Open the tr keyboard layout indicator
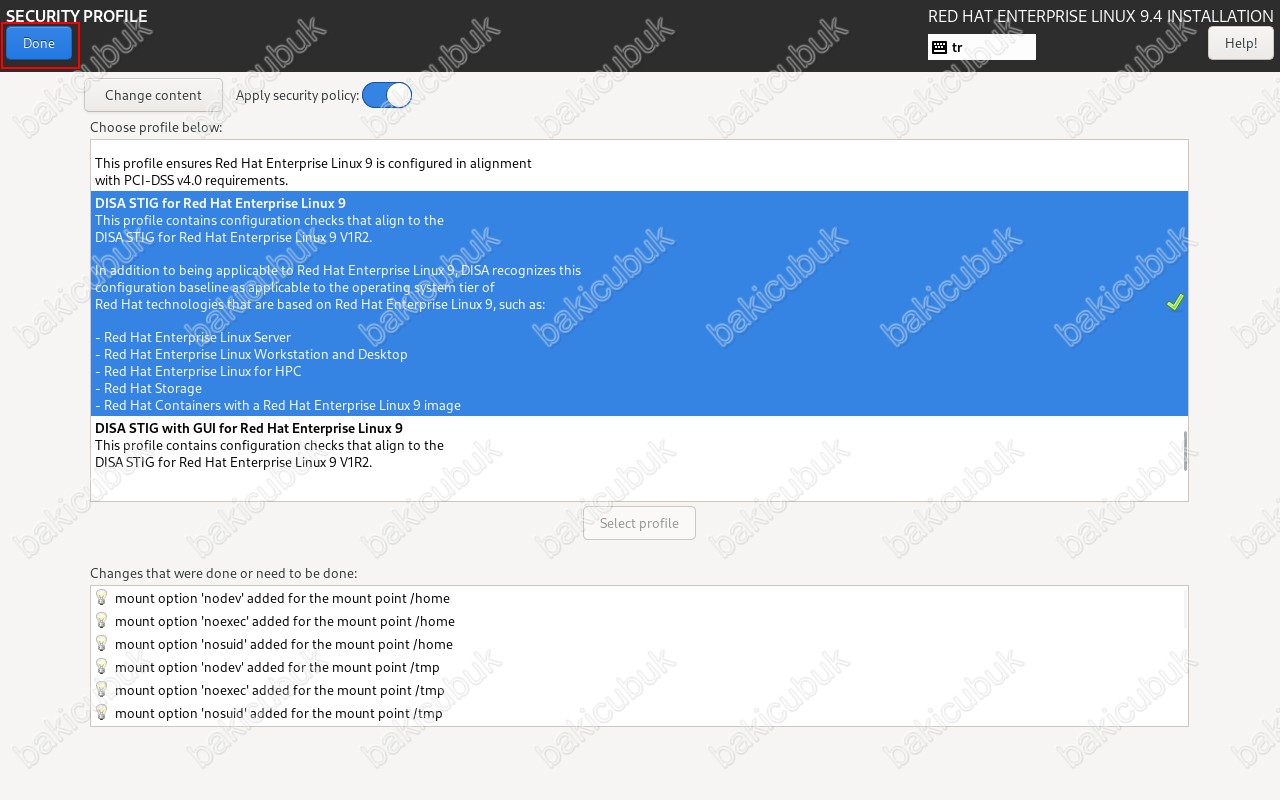Screen dimensions: 1280x800 pyautogui.click(x=982, y=47)
